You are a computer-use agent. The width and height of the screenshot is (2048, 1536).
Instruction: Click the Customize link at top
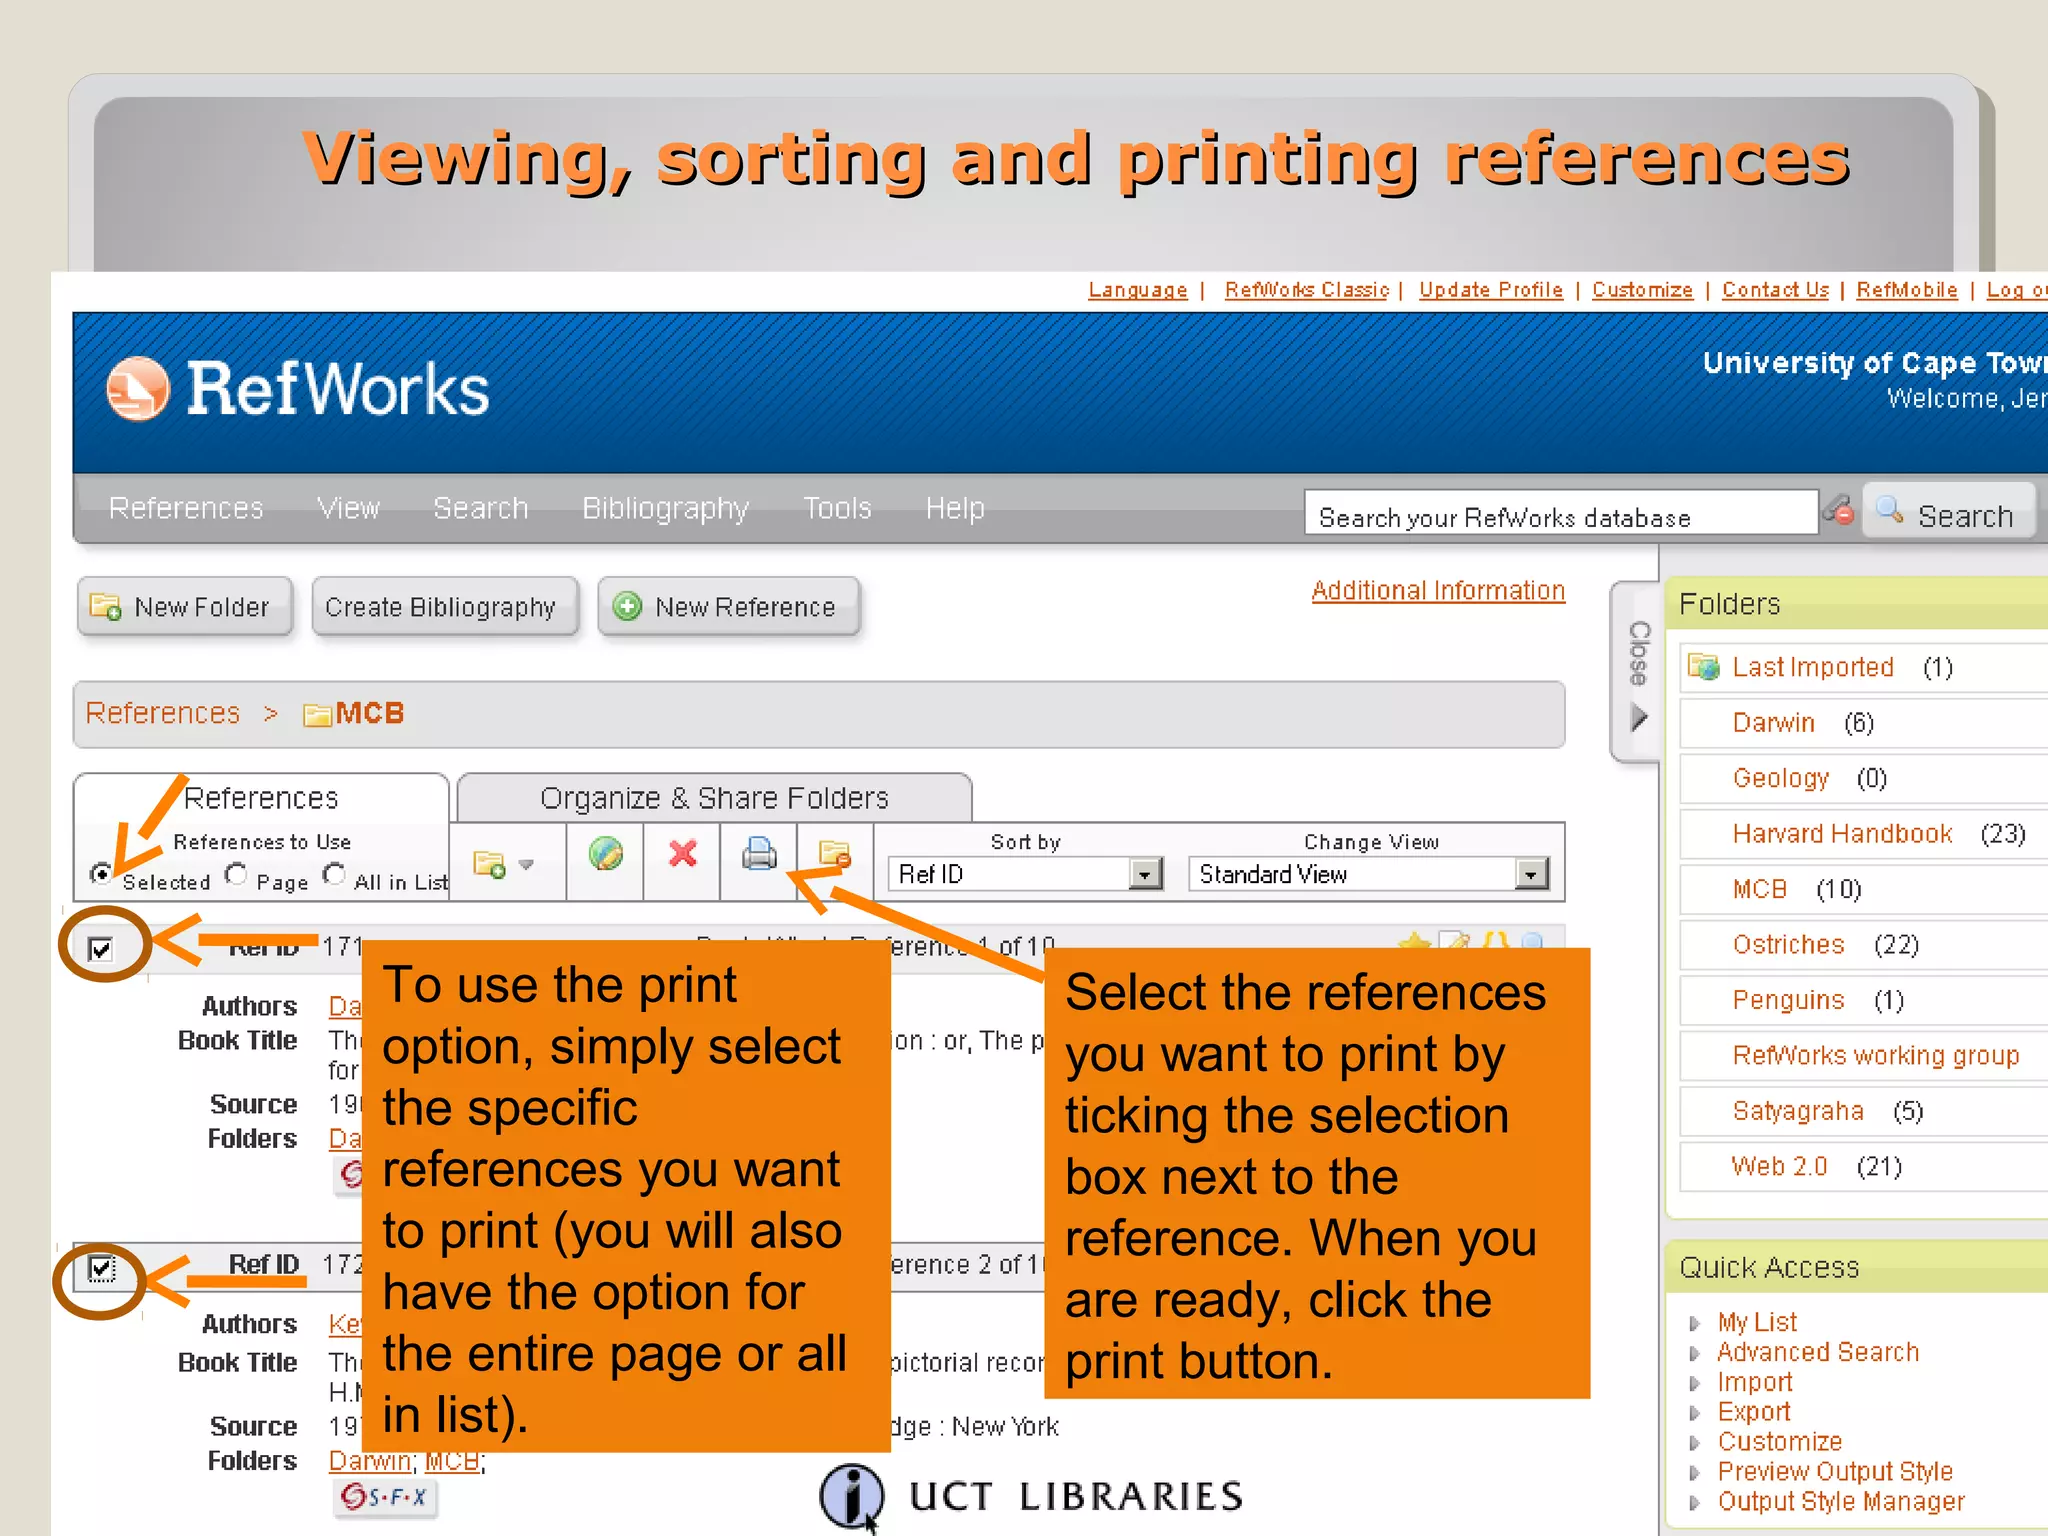(x=1642, y=290)
